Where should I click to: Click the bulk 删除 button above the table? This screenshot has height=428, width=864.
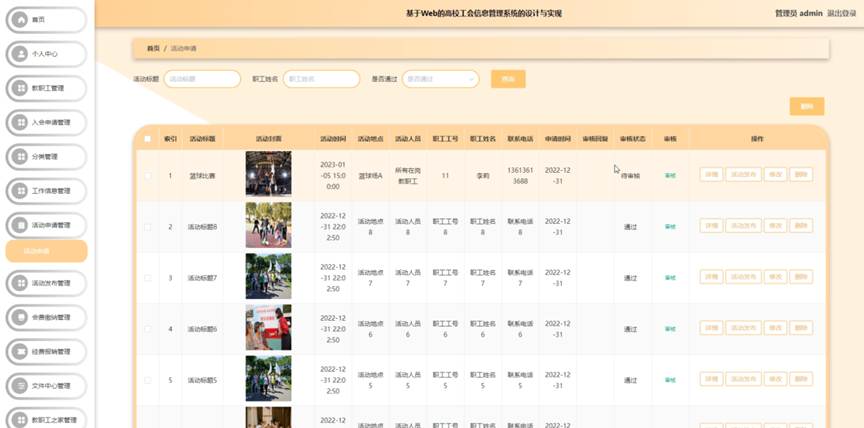coord(807,106)
